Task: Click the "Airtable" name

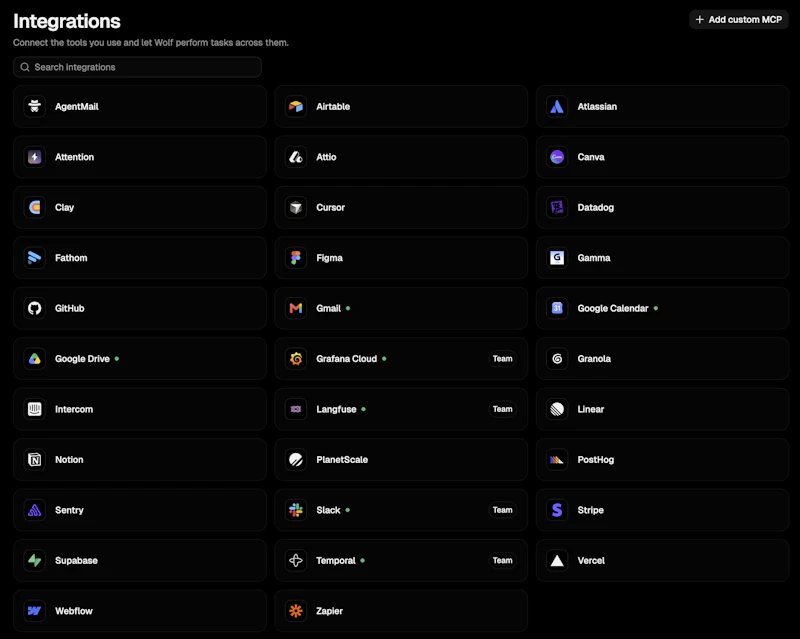Action: coord(333,106)
